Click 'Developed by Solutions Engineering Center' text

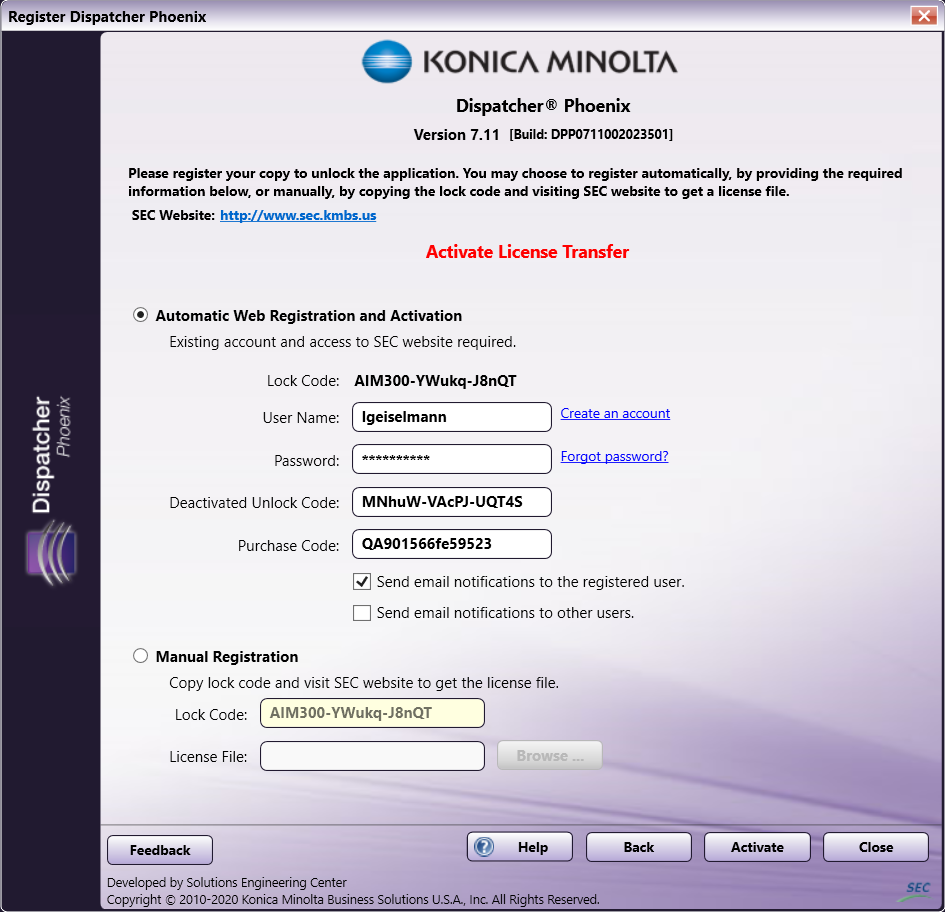pyautogui.click(x=227, y=882)
